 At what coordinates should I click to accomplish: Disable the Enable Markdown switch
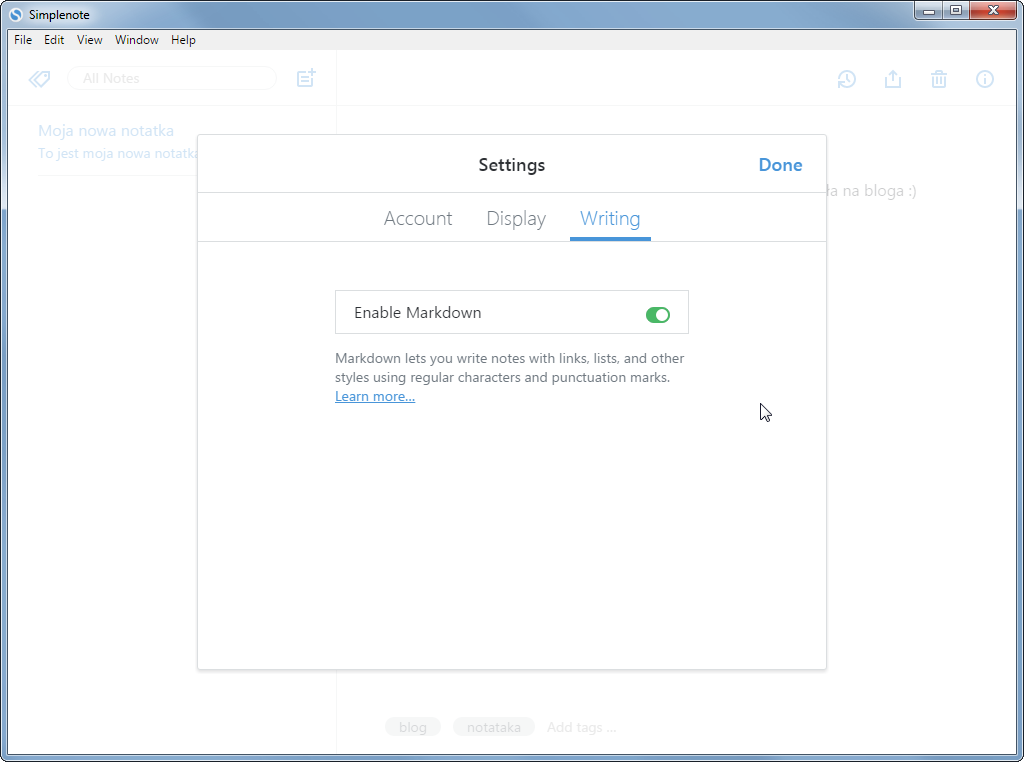pos(658,315)
